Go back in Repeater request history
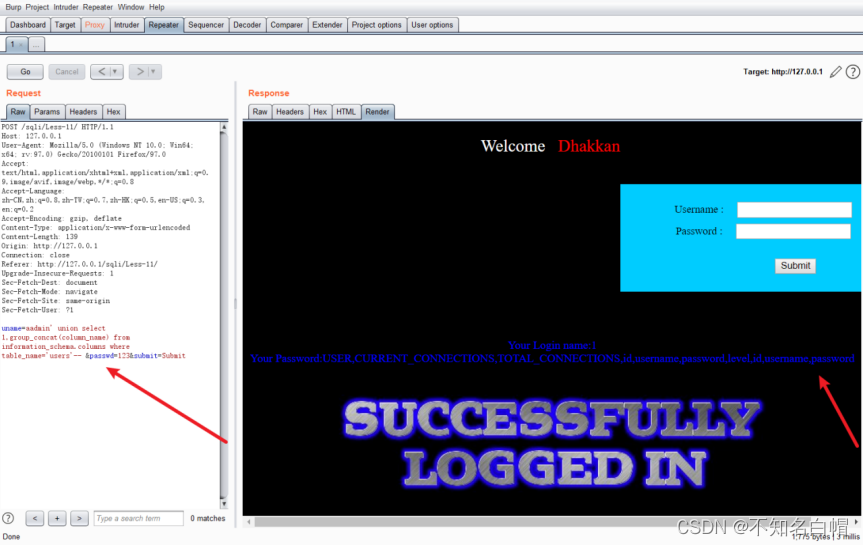The width and height of the screenshot is (863, 546). pyautogui.click(x=102, y=72)
